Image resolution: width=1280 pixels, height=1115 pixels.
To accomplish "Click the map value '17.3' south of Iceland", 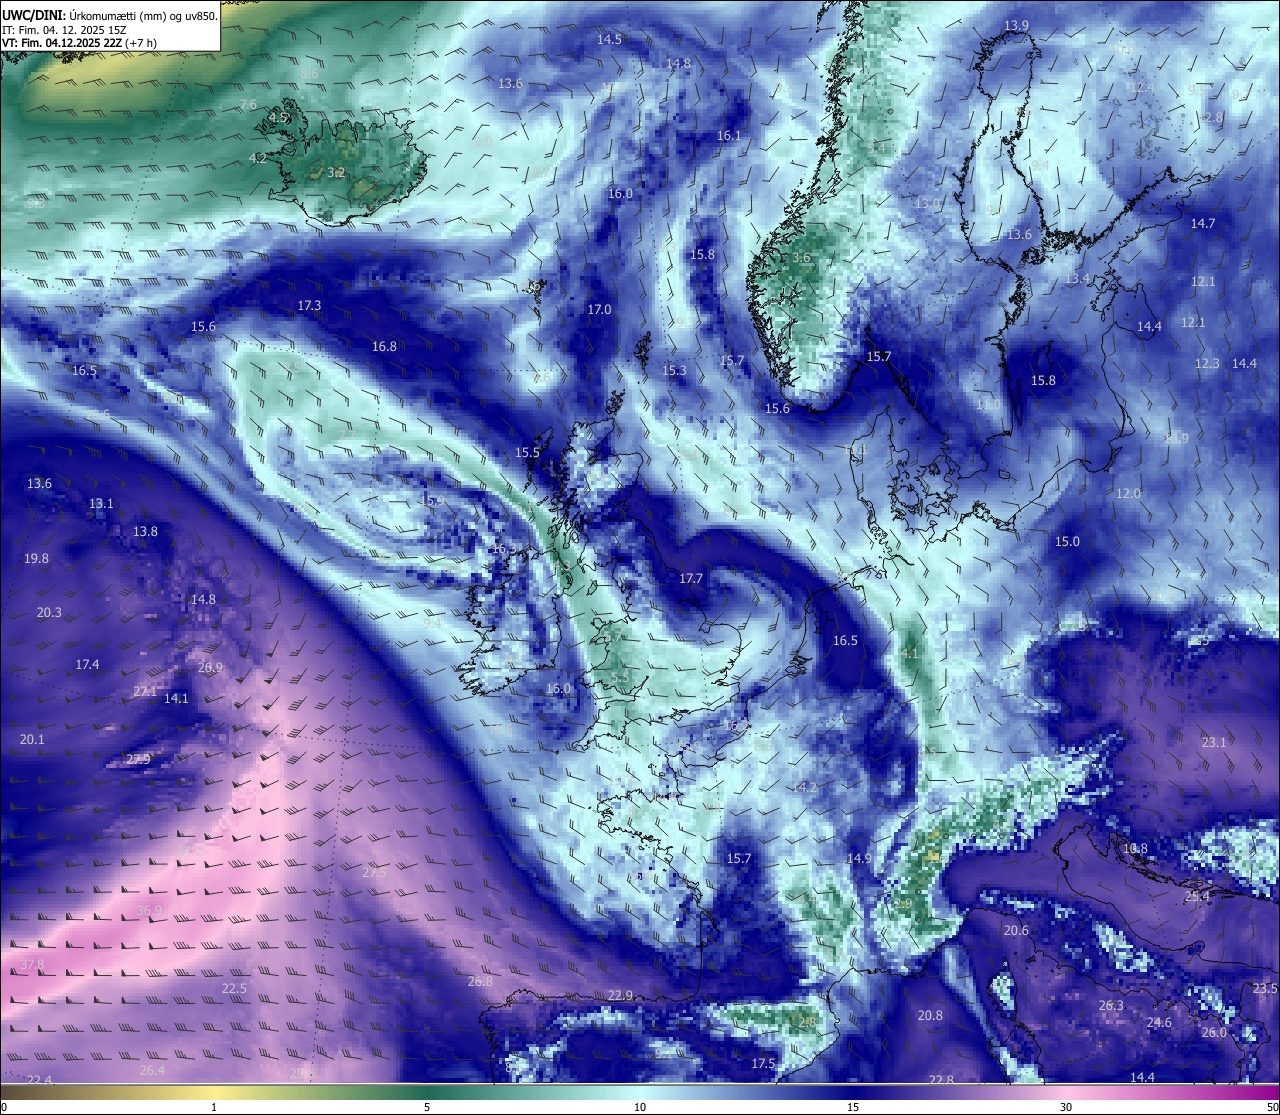I will tap(309, 306).
